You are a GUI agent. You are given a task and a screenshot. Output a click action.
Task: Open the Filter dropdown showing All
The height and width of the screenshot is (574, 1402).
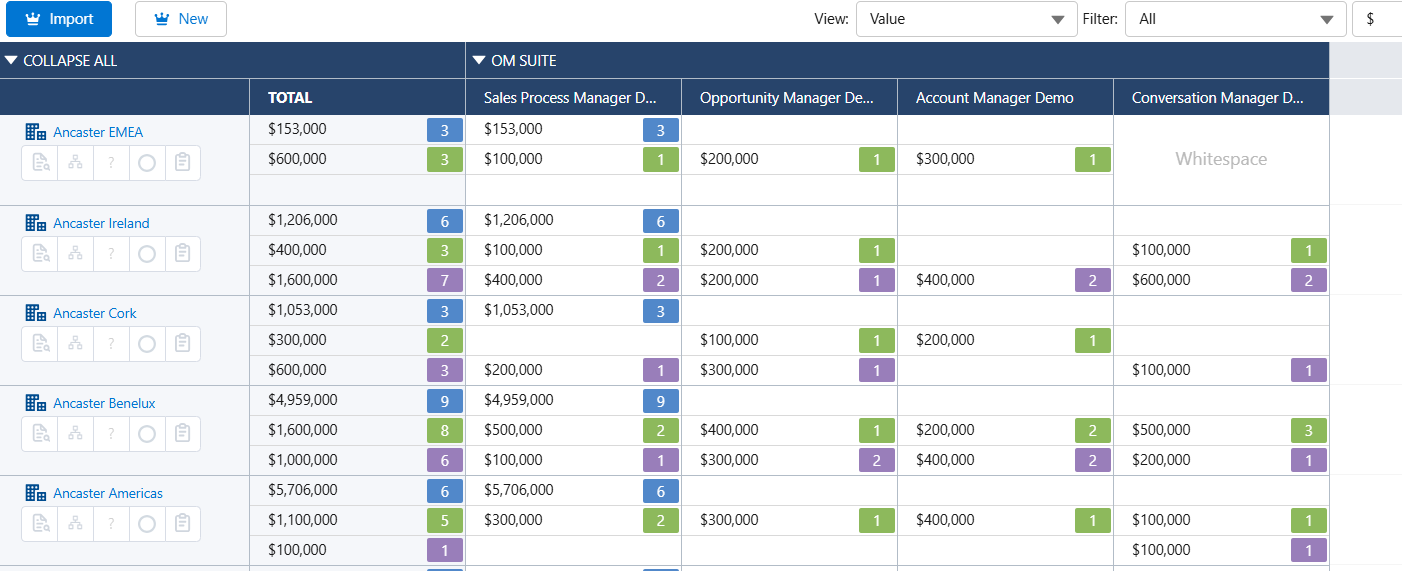pyautogui.click(x=1235, y=19)
